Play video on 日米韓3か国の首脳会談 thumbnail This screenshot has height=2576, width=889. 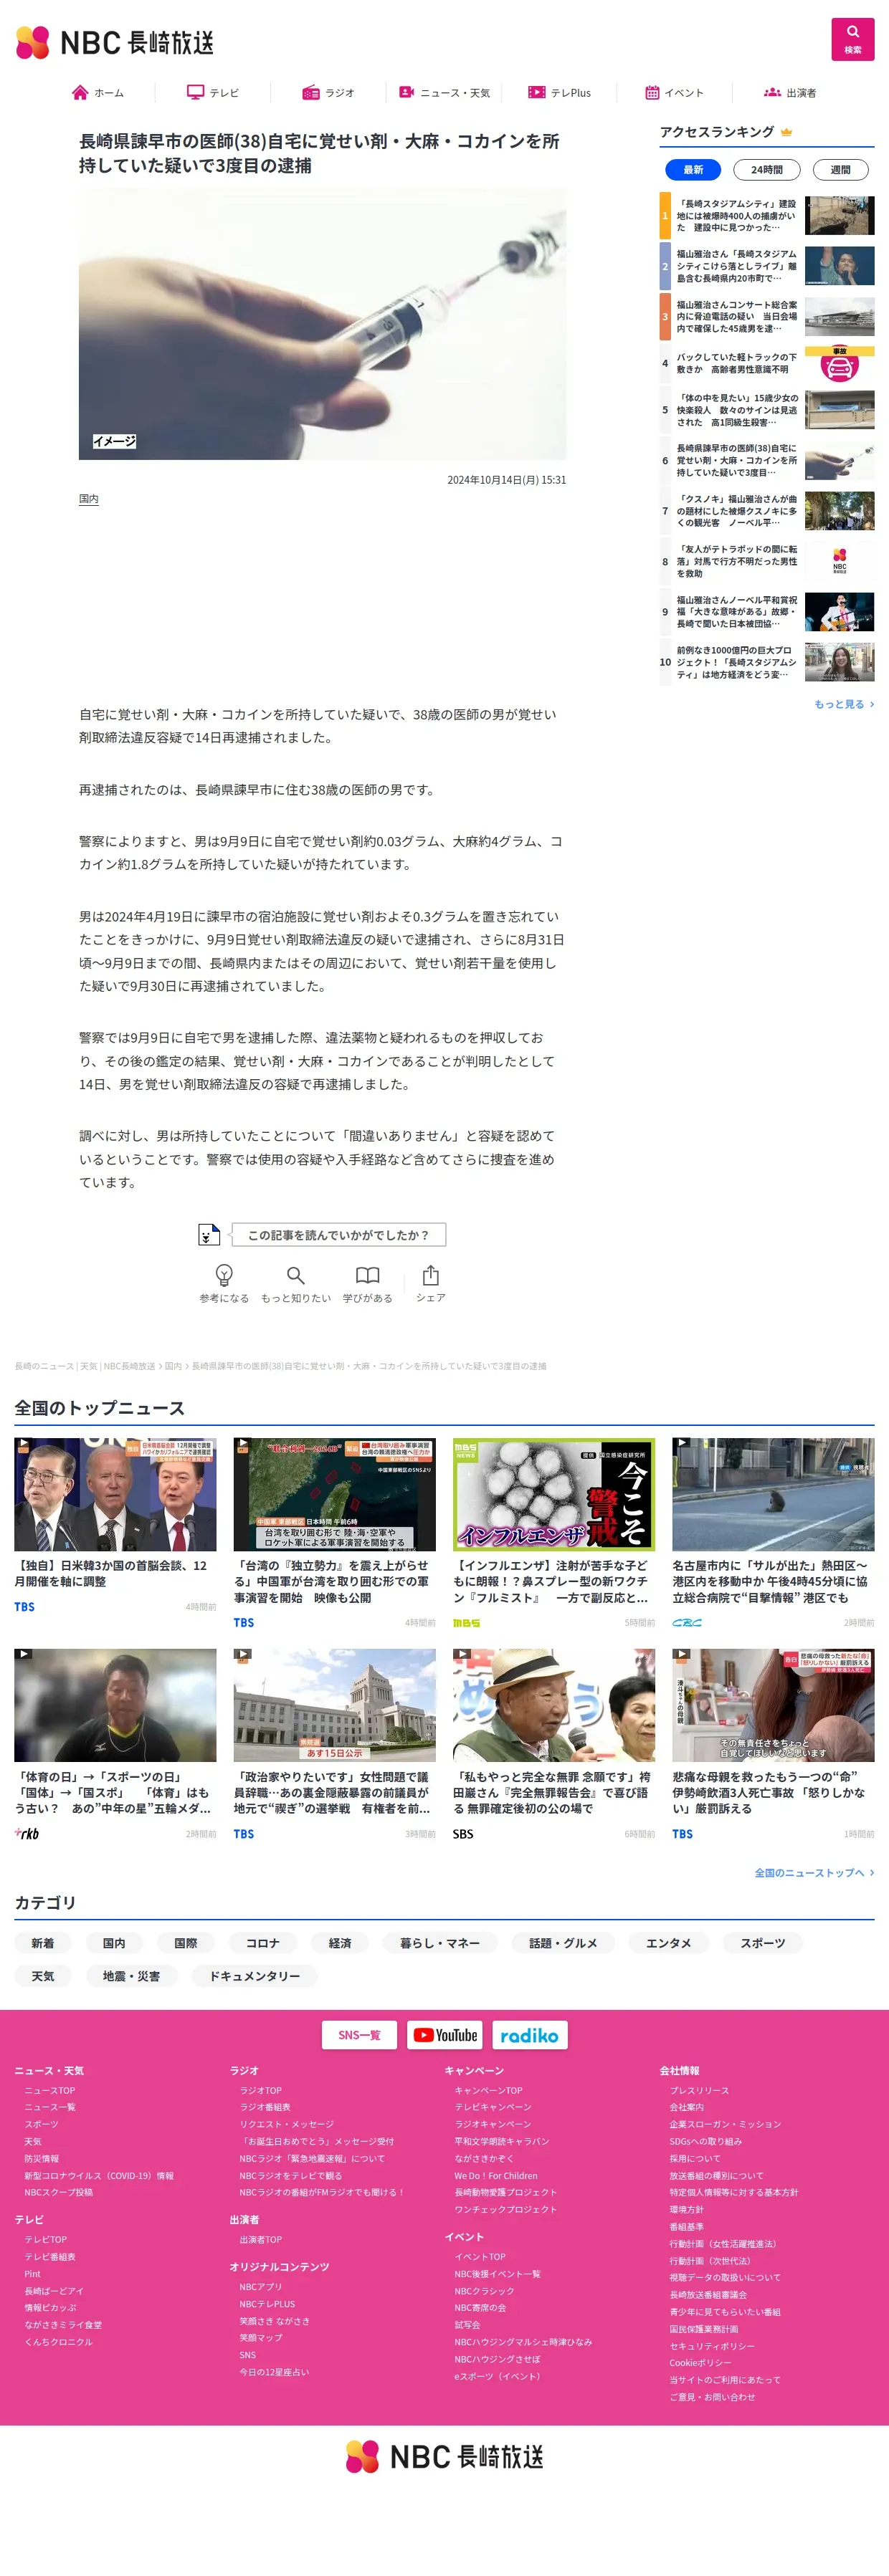click(x=115, y=1494)
